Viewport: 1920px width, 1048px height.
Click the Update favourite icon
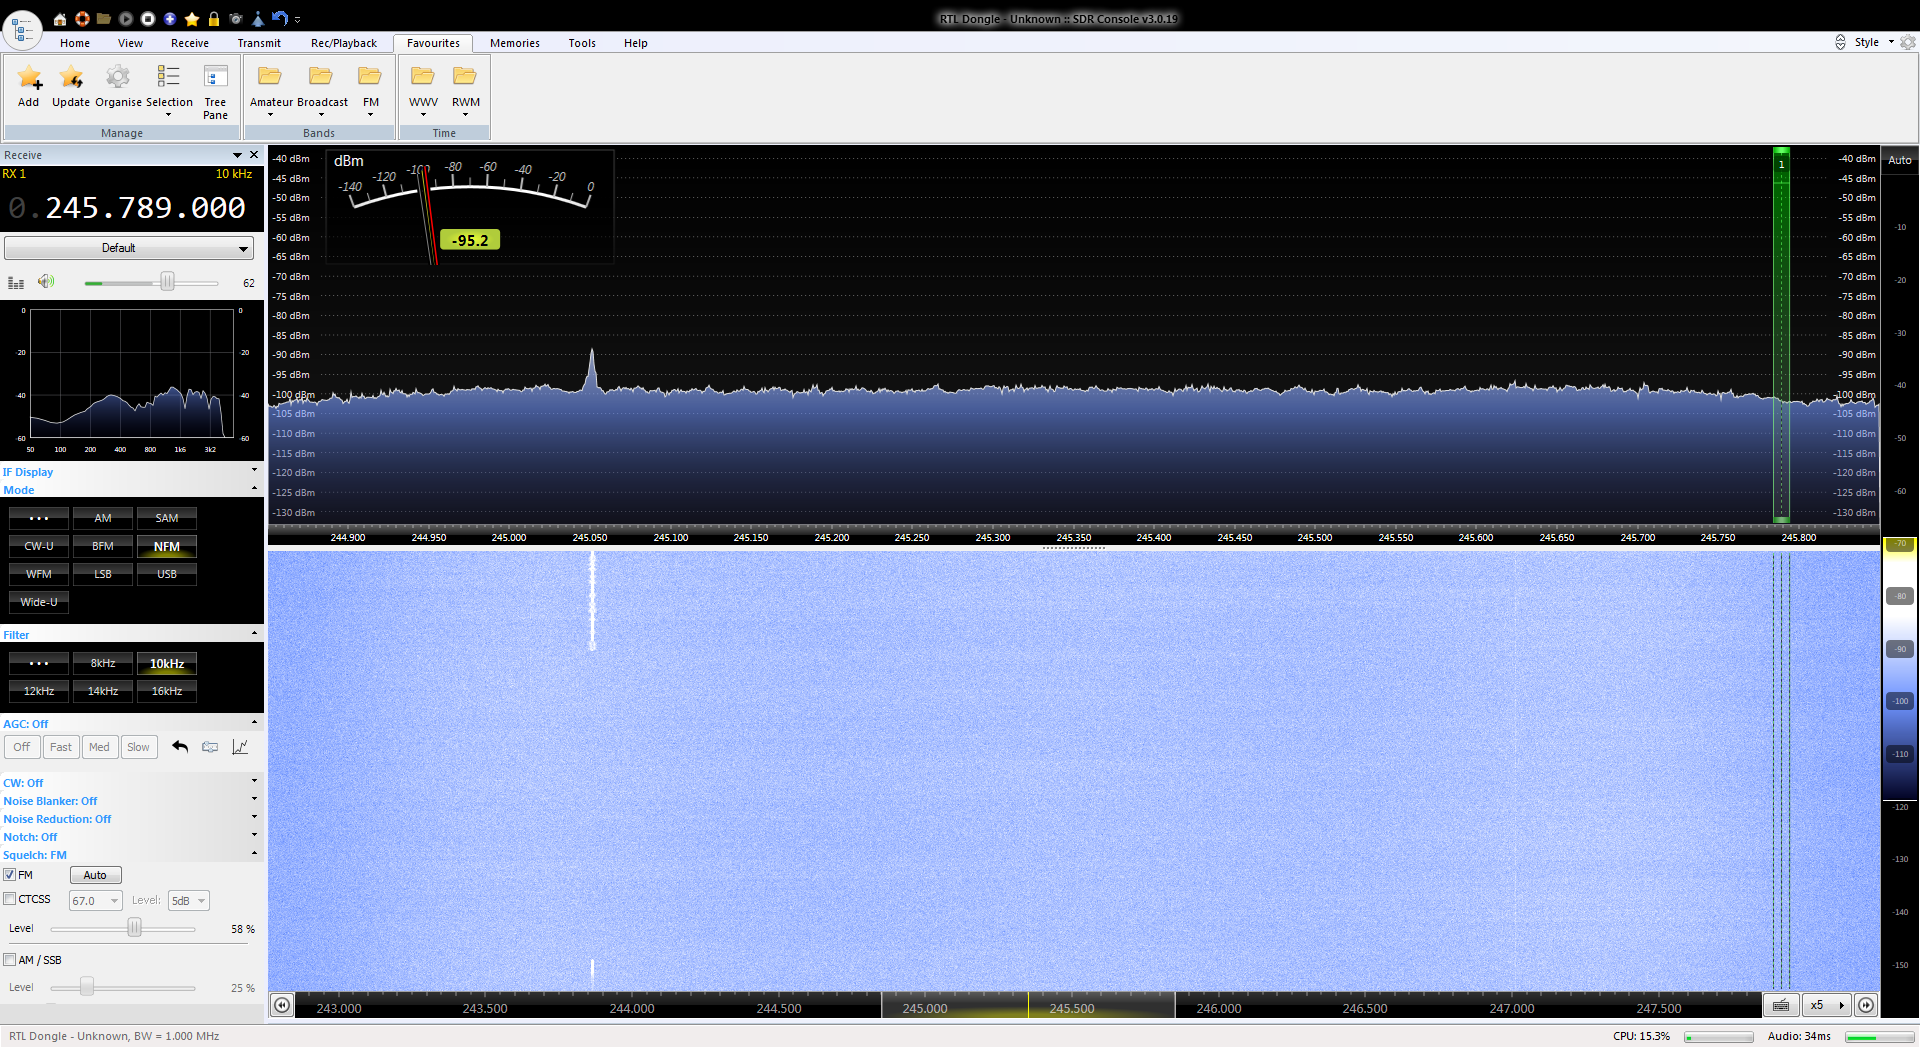[x=71, y=86]
